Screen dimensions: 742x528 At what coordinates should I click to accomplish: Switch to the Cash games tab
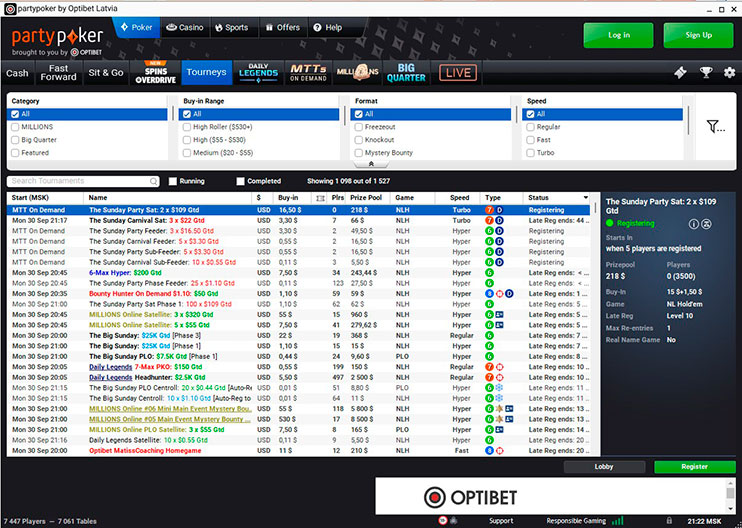18,73
